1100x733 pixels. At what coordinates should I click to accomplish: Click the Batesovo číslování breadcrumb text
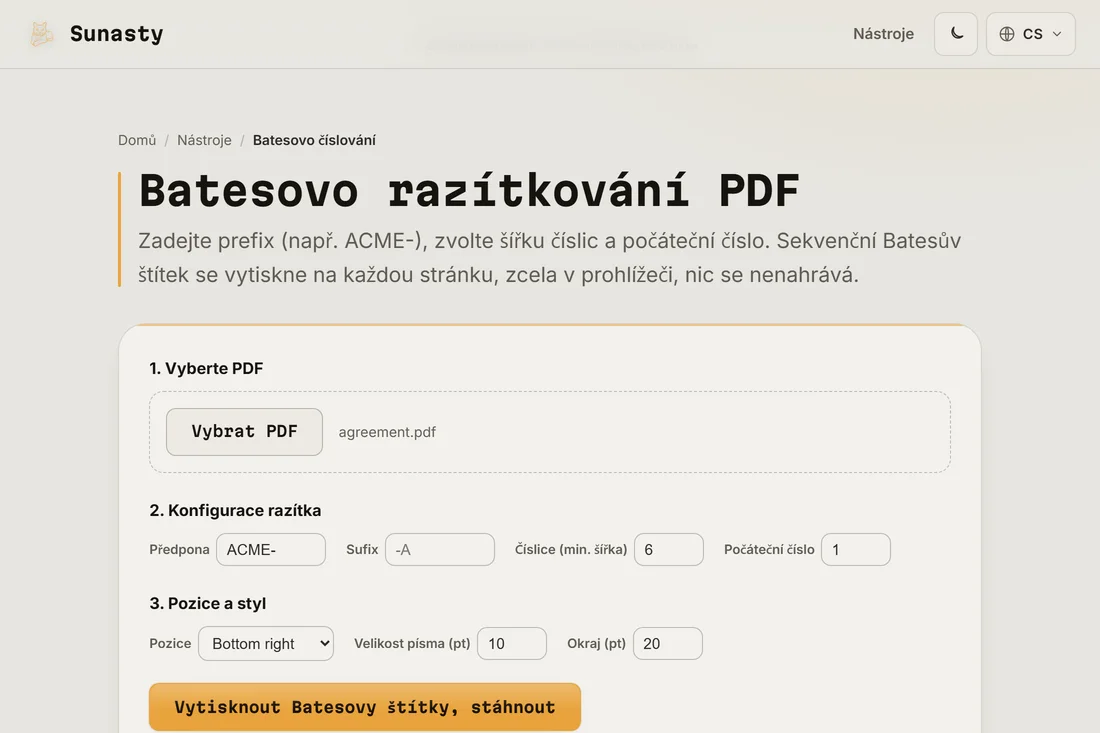click(314, 140)
